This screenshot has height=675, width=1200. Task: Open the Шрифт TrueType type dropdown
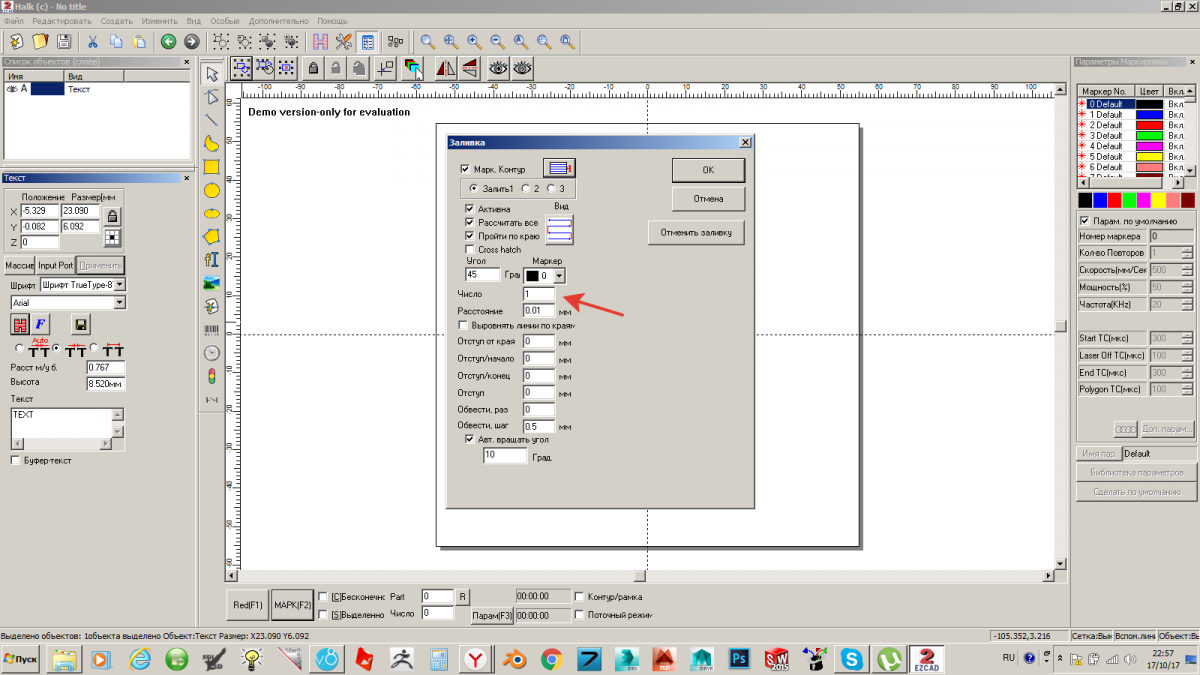[x=120, y=285]
